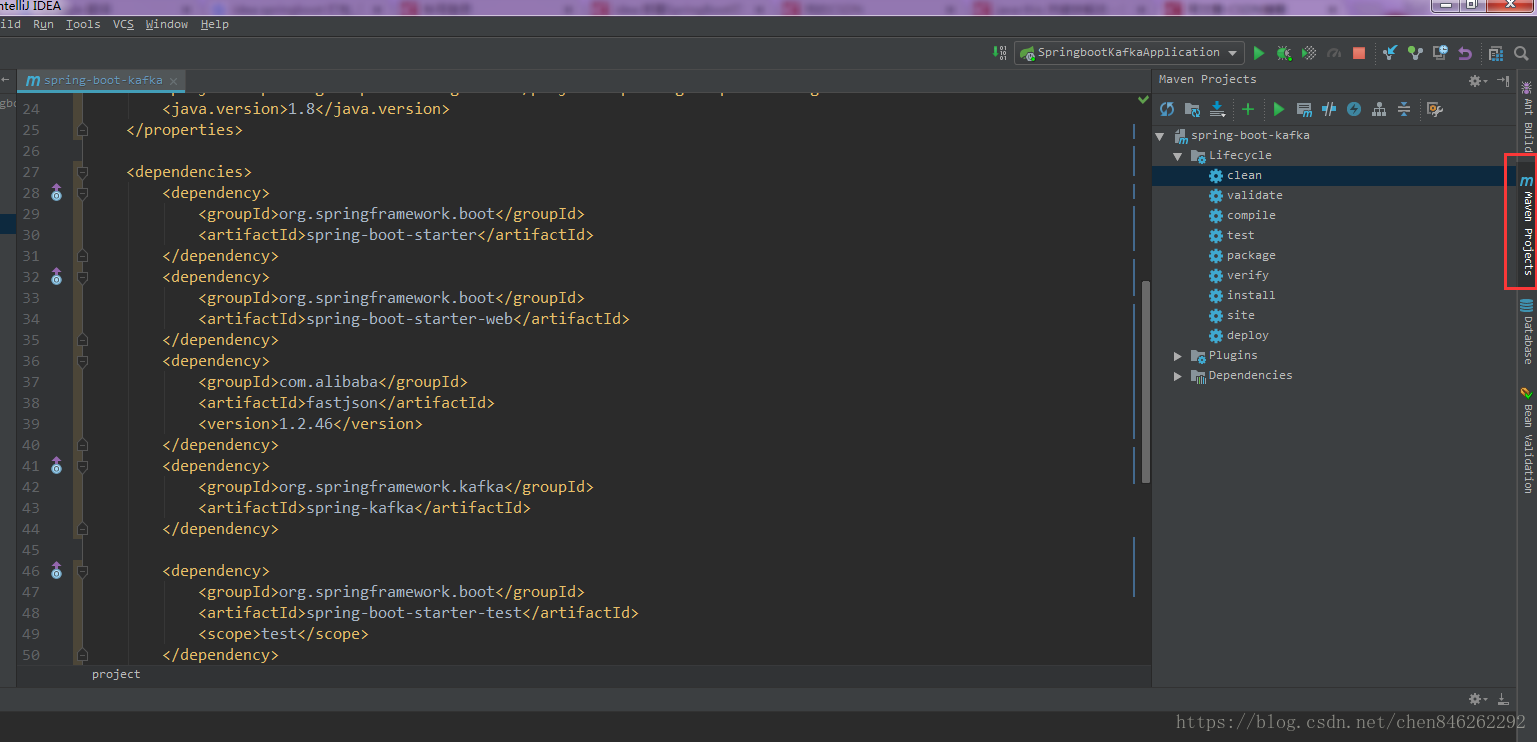Open Maven settings with the wrench icon

point(1434,109)
